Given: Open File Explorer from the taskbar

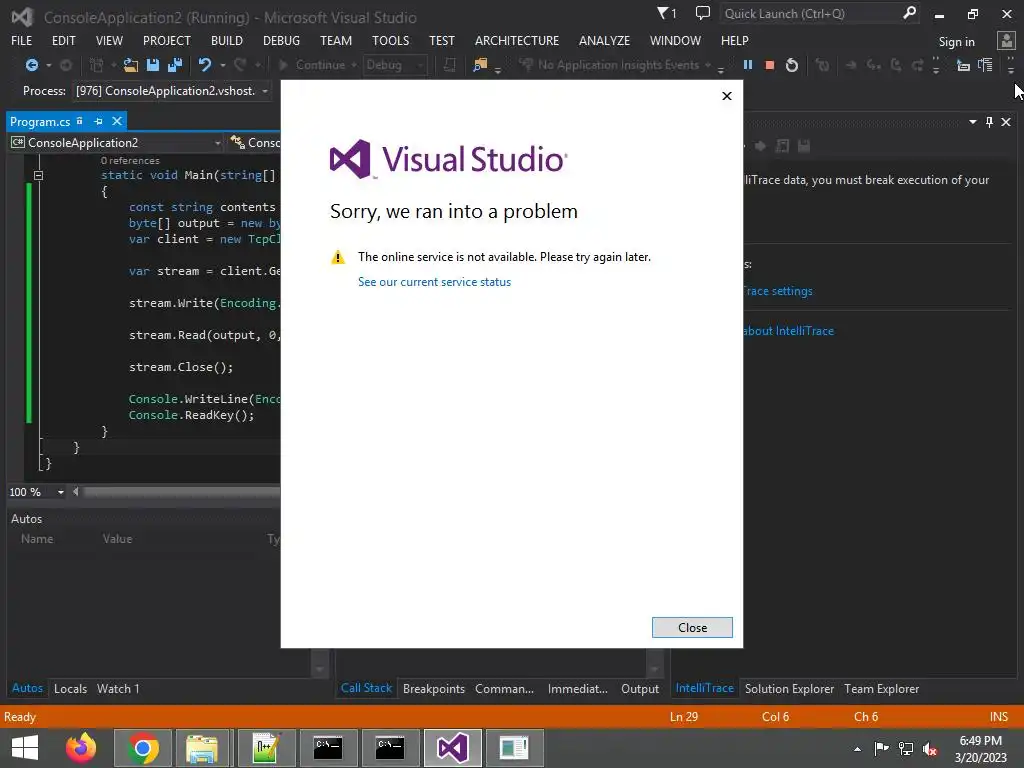Looking at the screenshot, I should 202,748.
